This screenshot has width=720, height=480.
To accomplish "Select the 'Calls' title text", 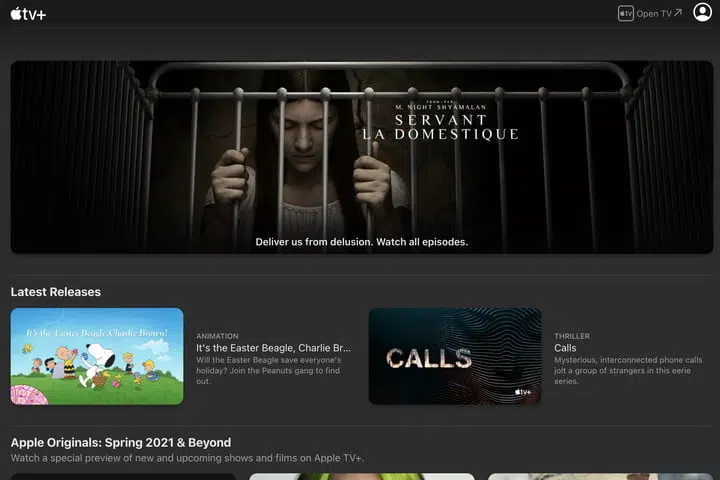I will point(565,348).
